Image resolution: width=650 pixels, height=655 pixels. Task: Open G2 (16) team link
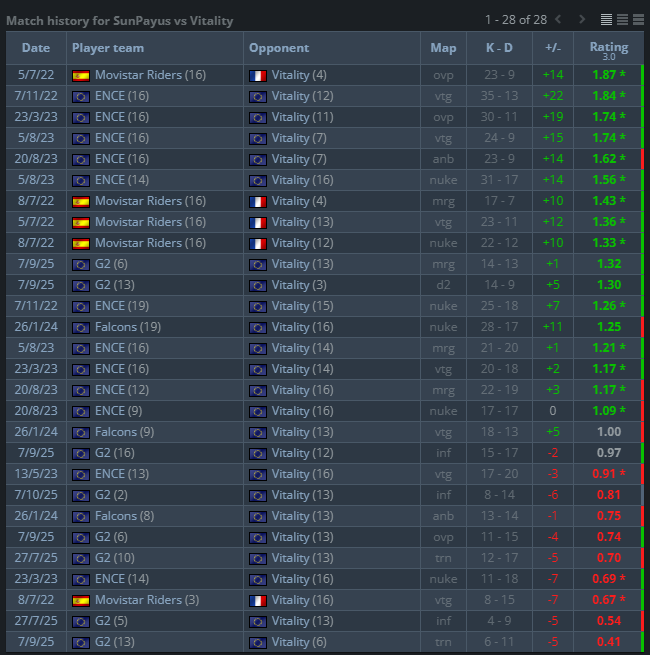[x=115, y=453]
